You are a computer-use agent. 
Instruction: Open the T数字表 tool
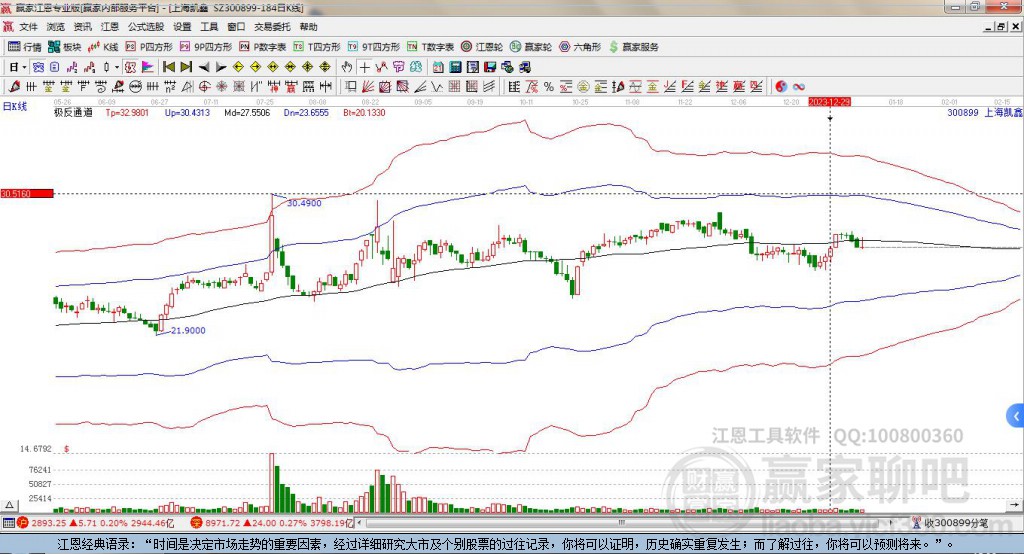coord(430,47)
